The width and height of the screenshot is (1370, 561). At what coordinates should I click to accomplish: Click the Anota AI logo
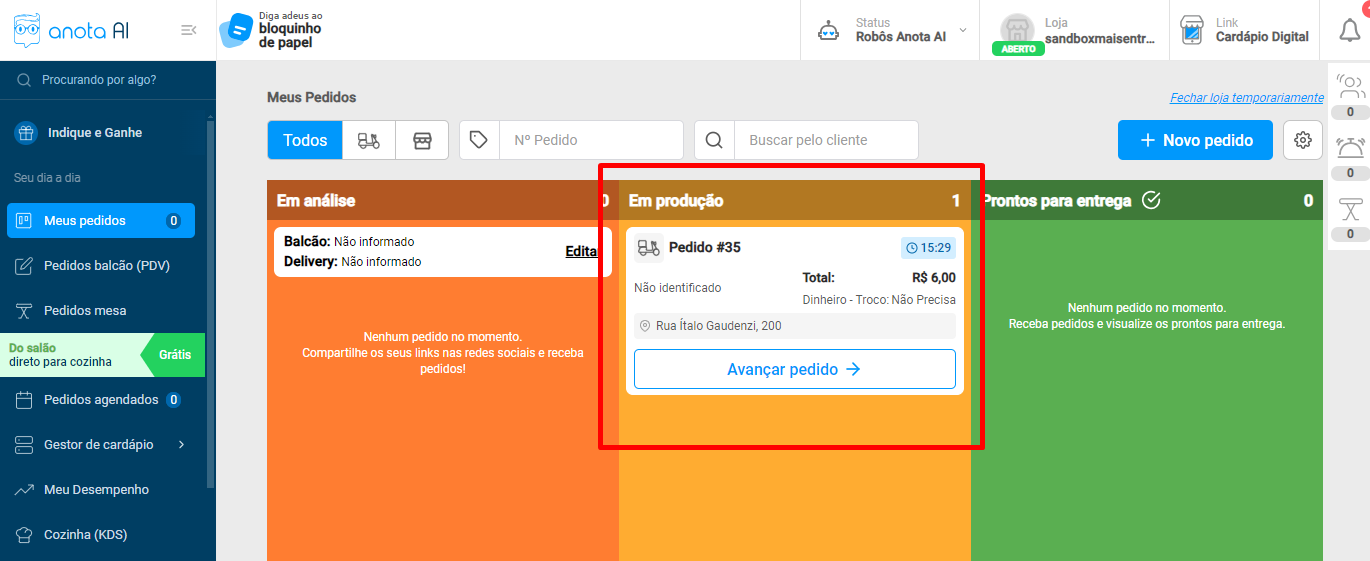(x=71, y=30)
